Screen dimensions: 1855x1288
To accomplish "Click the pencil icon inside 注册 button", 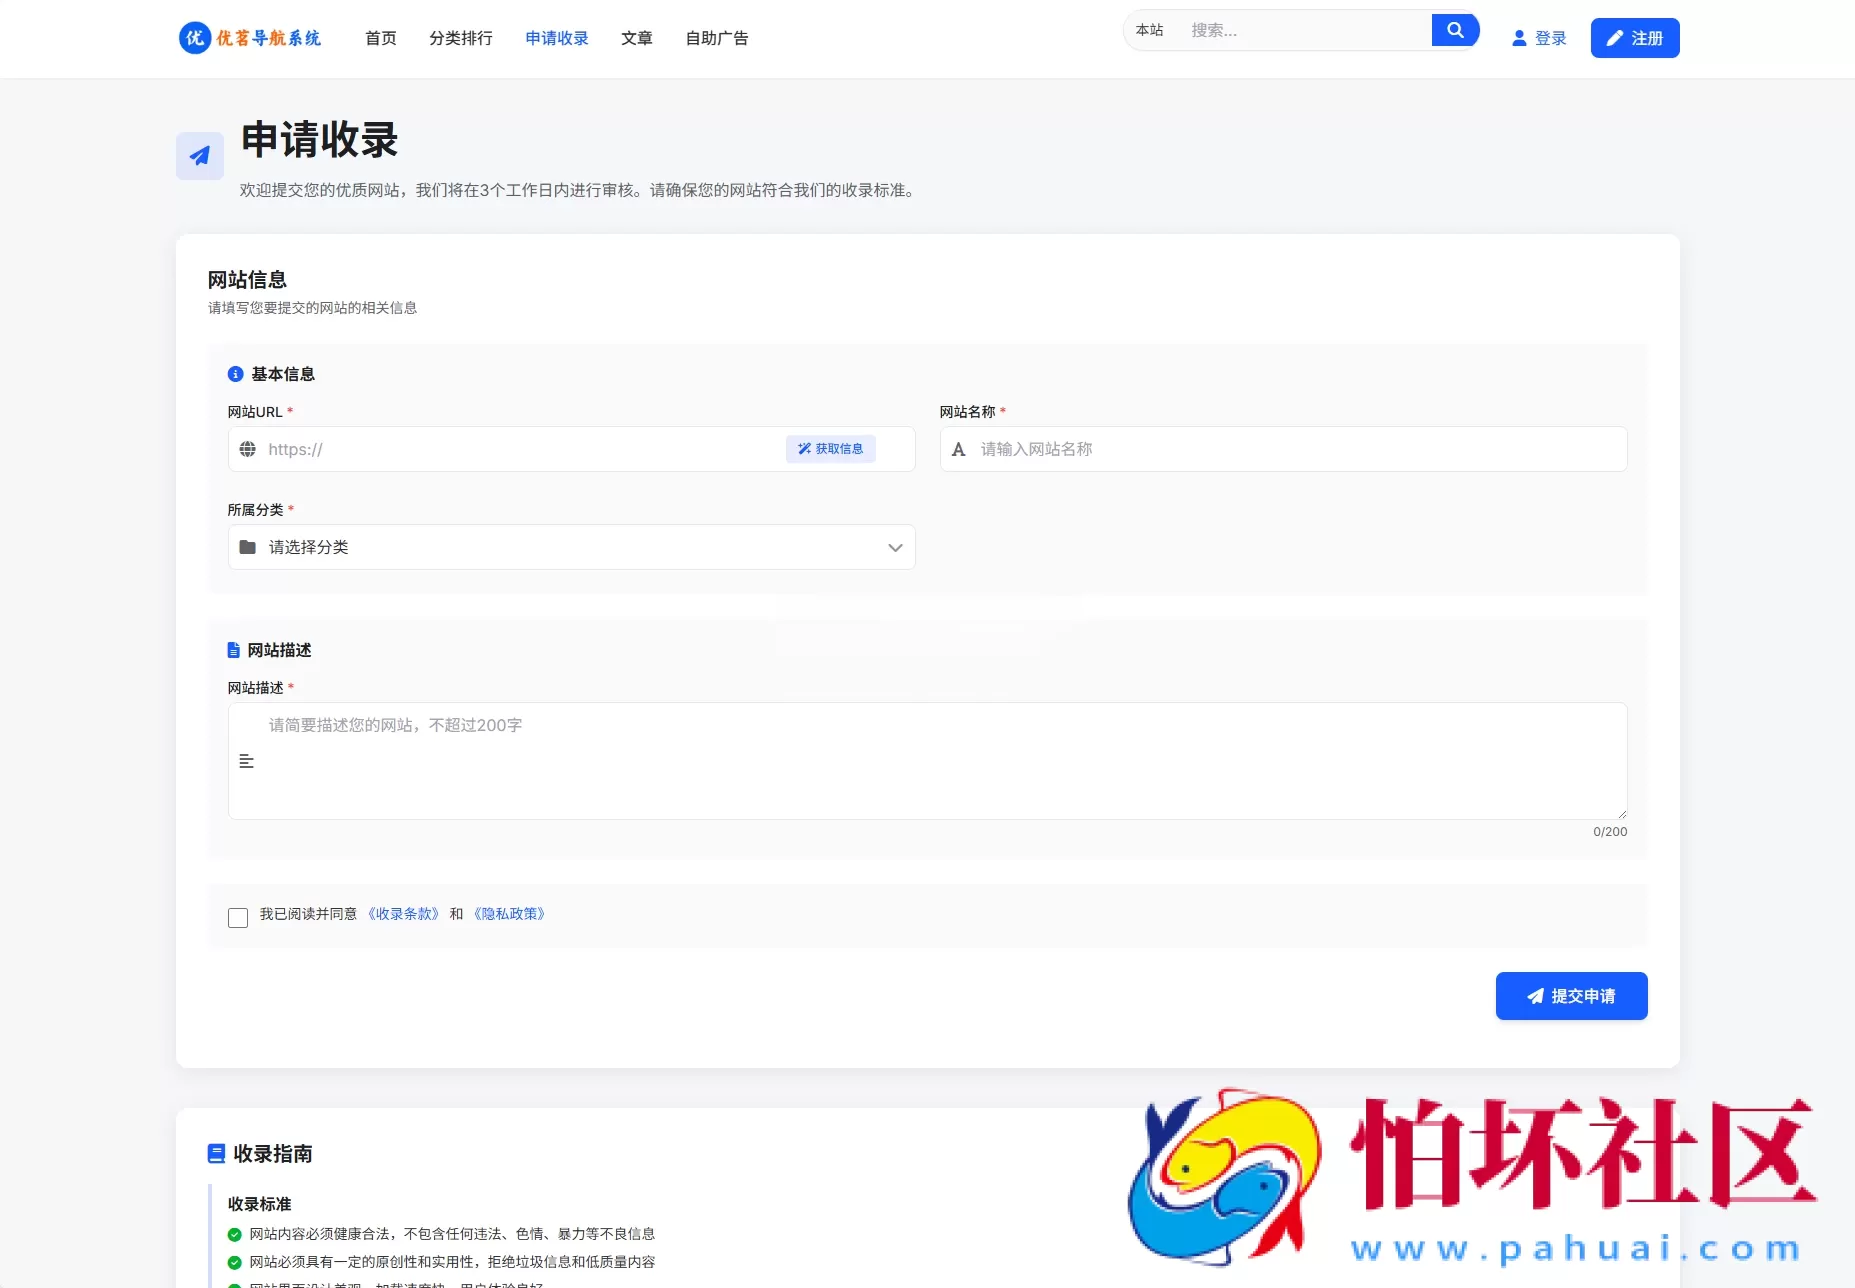I will [1613, 37].
